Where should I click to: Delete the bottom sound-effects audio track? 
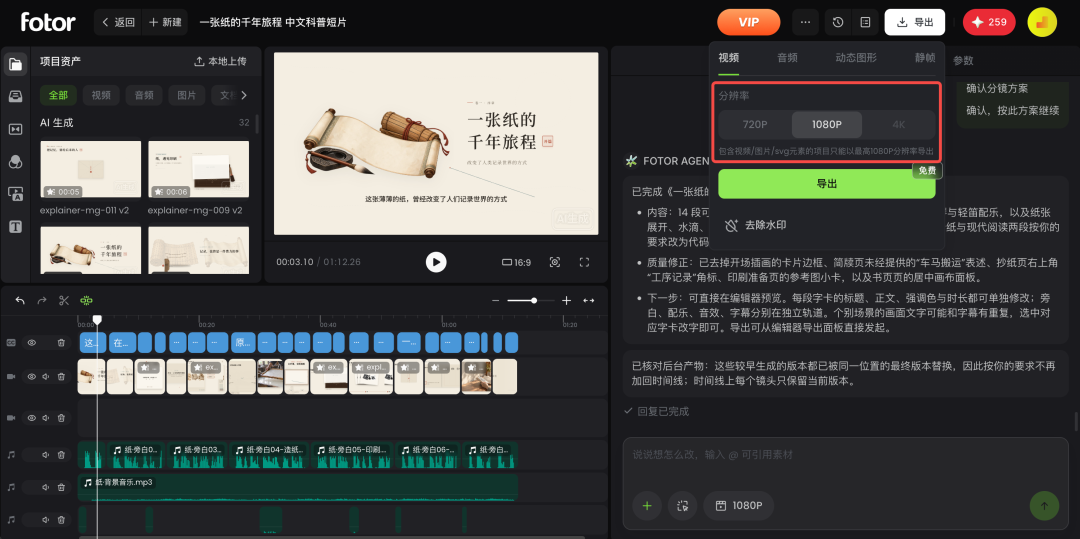pos(61,520)
